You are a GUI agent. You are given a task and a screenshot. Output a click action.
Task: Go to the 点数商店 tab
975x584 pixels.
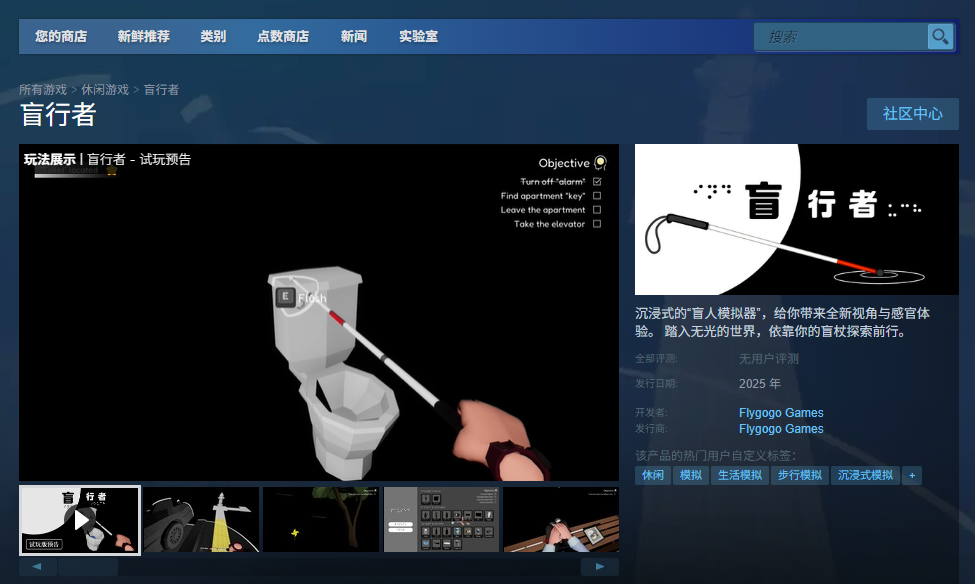[283, 37]
